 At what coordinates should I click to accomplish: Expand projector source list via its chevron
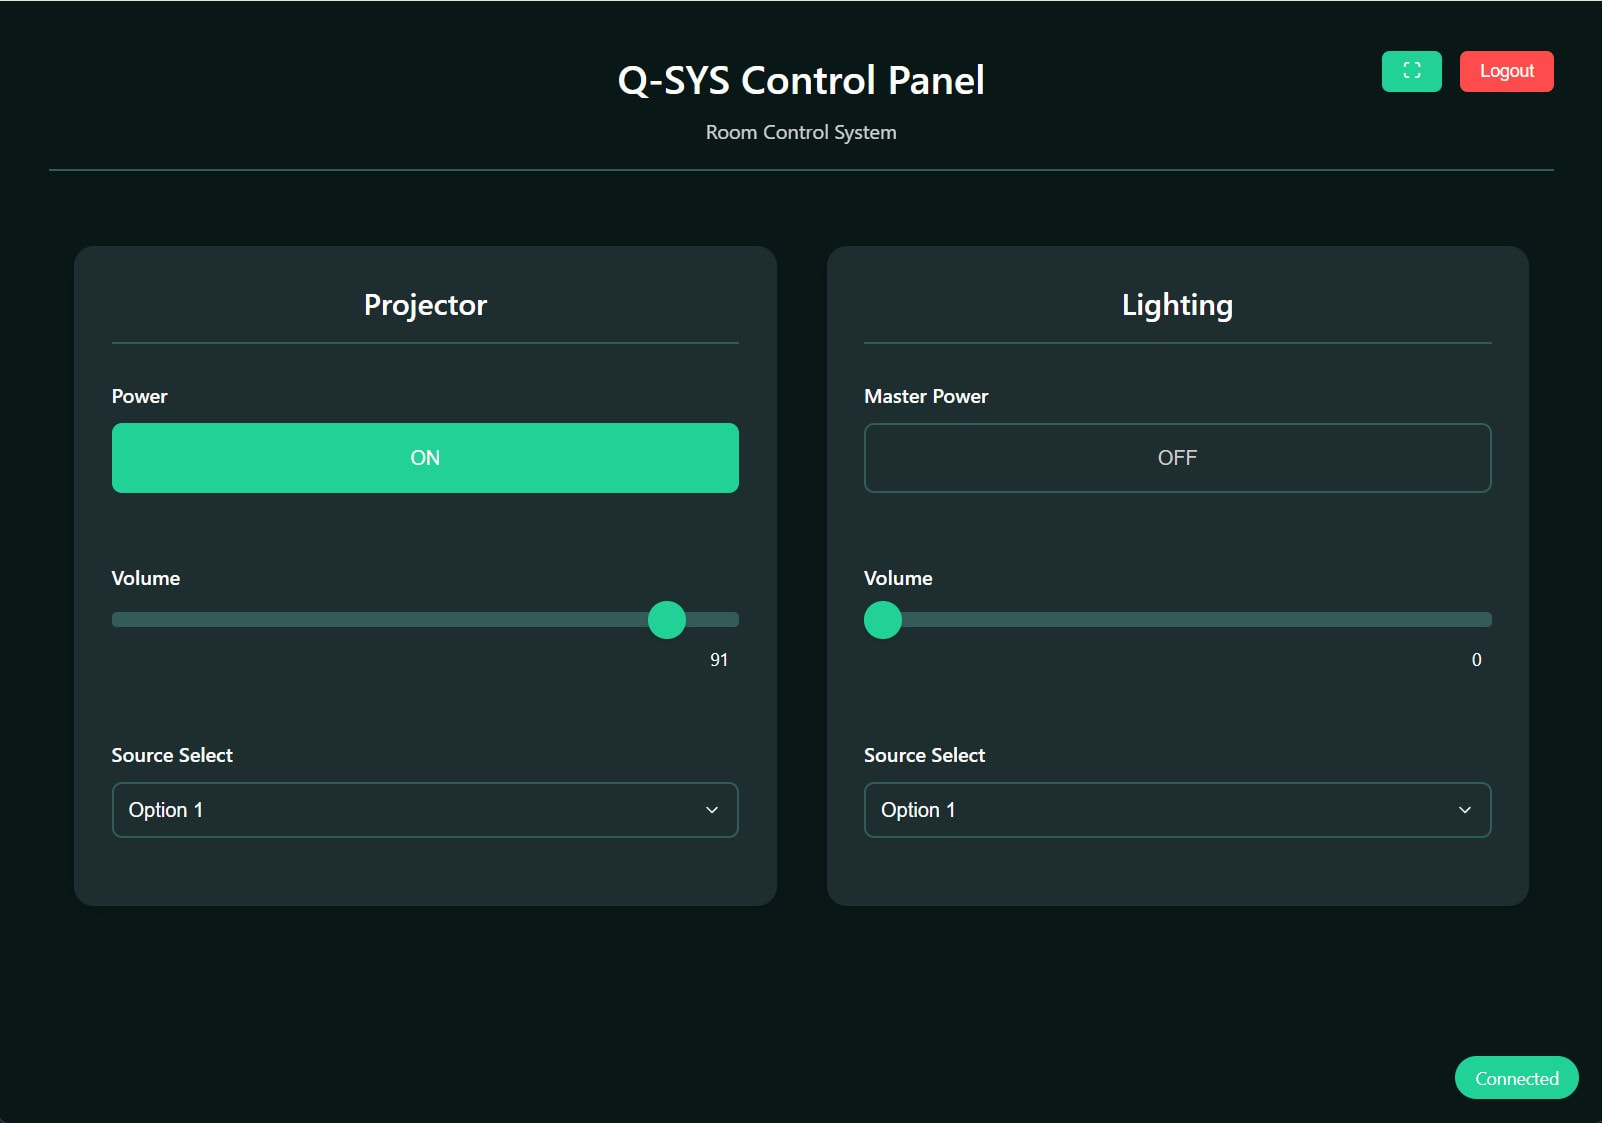pos(712,810)
